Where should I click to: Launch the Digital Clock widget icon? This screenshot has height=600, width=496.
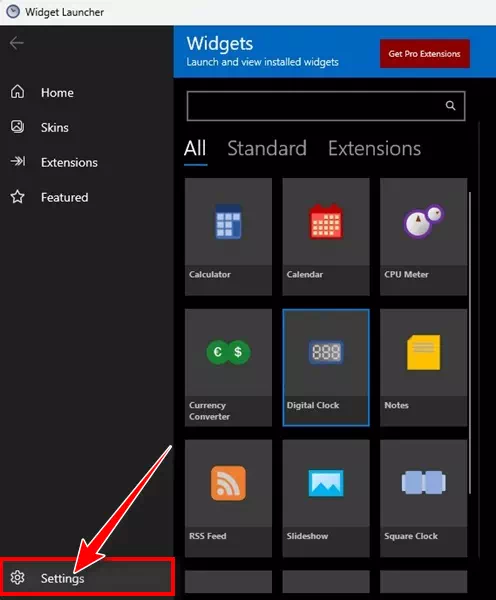pyautogui.click(x=326, y=352)
